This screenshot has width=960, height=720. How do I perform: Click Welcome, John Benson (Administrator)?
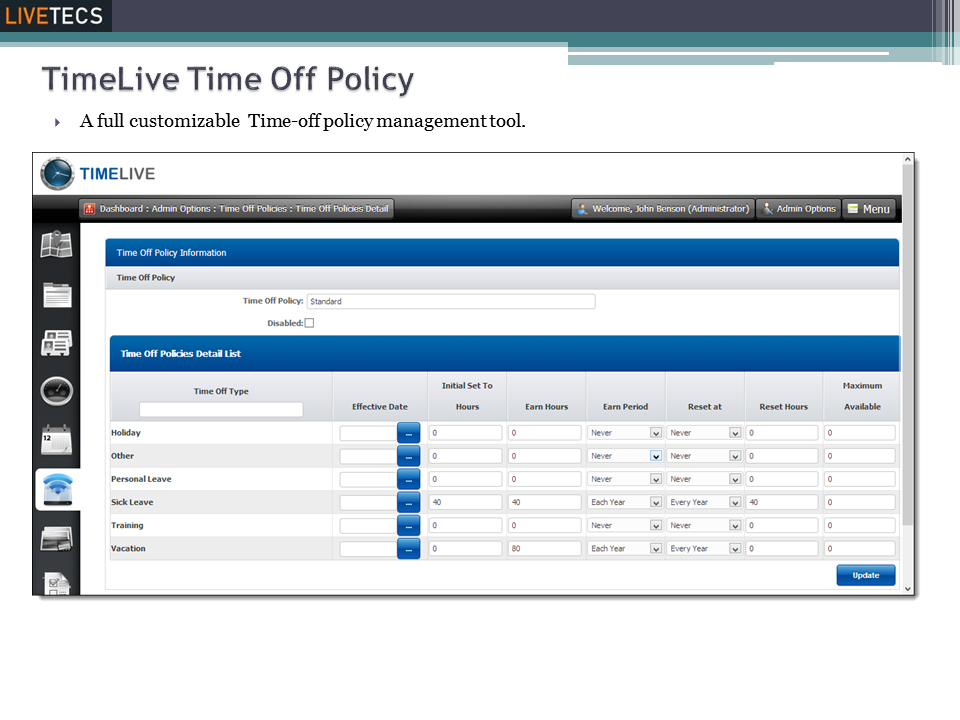tap(663, 209)
